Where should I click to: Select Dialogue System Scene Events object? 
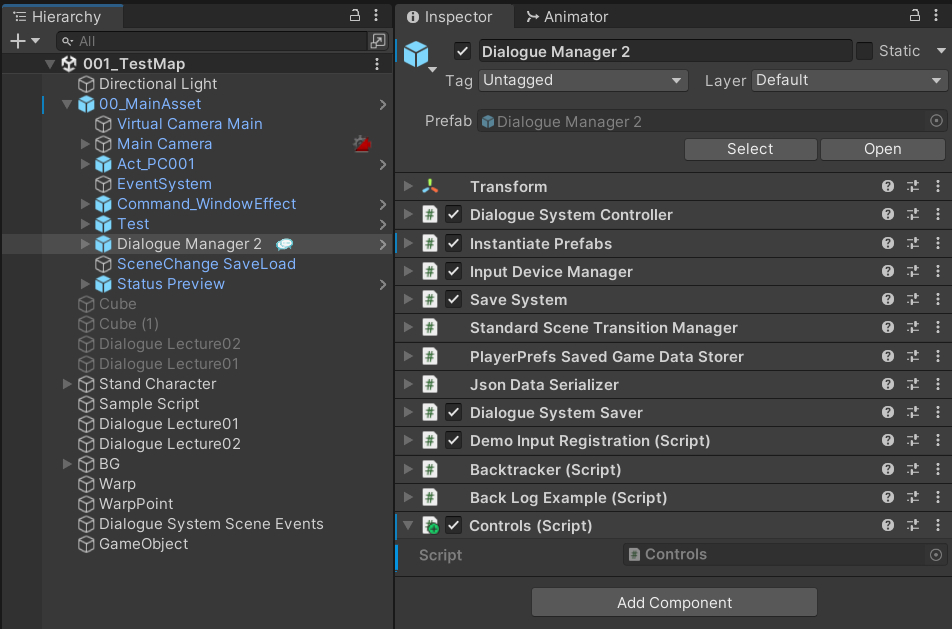click(211, 524)
